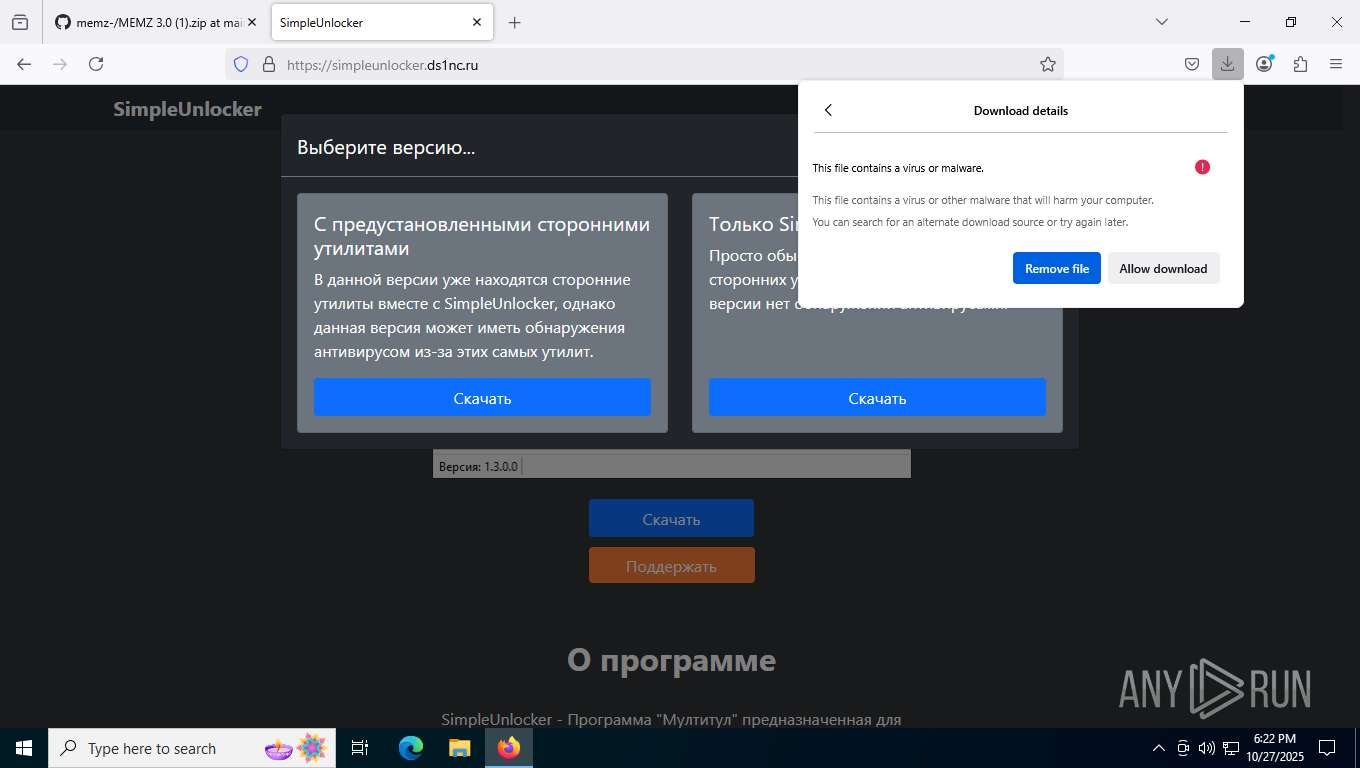Viewport: 1360px width, 768px height.
Task: Select the SimpleUnlocker tab
Action: 369,22
